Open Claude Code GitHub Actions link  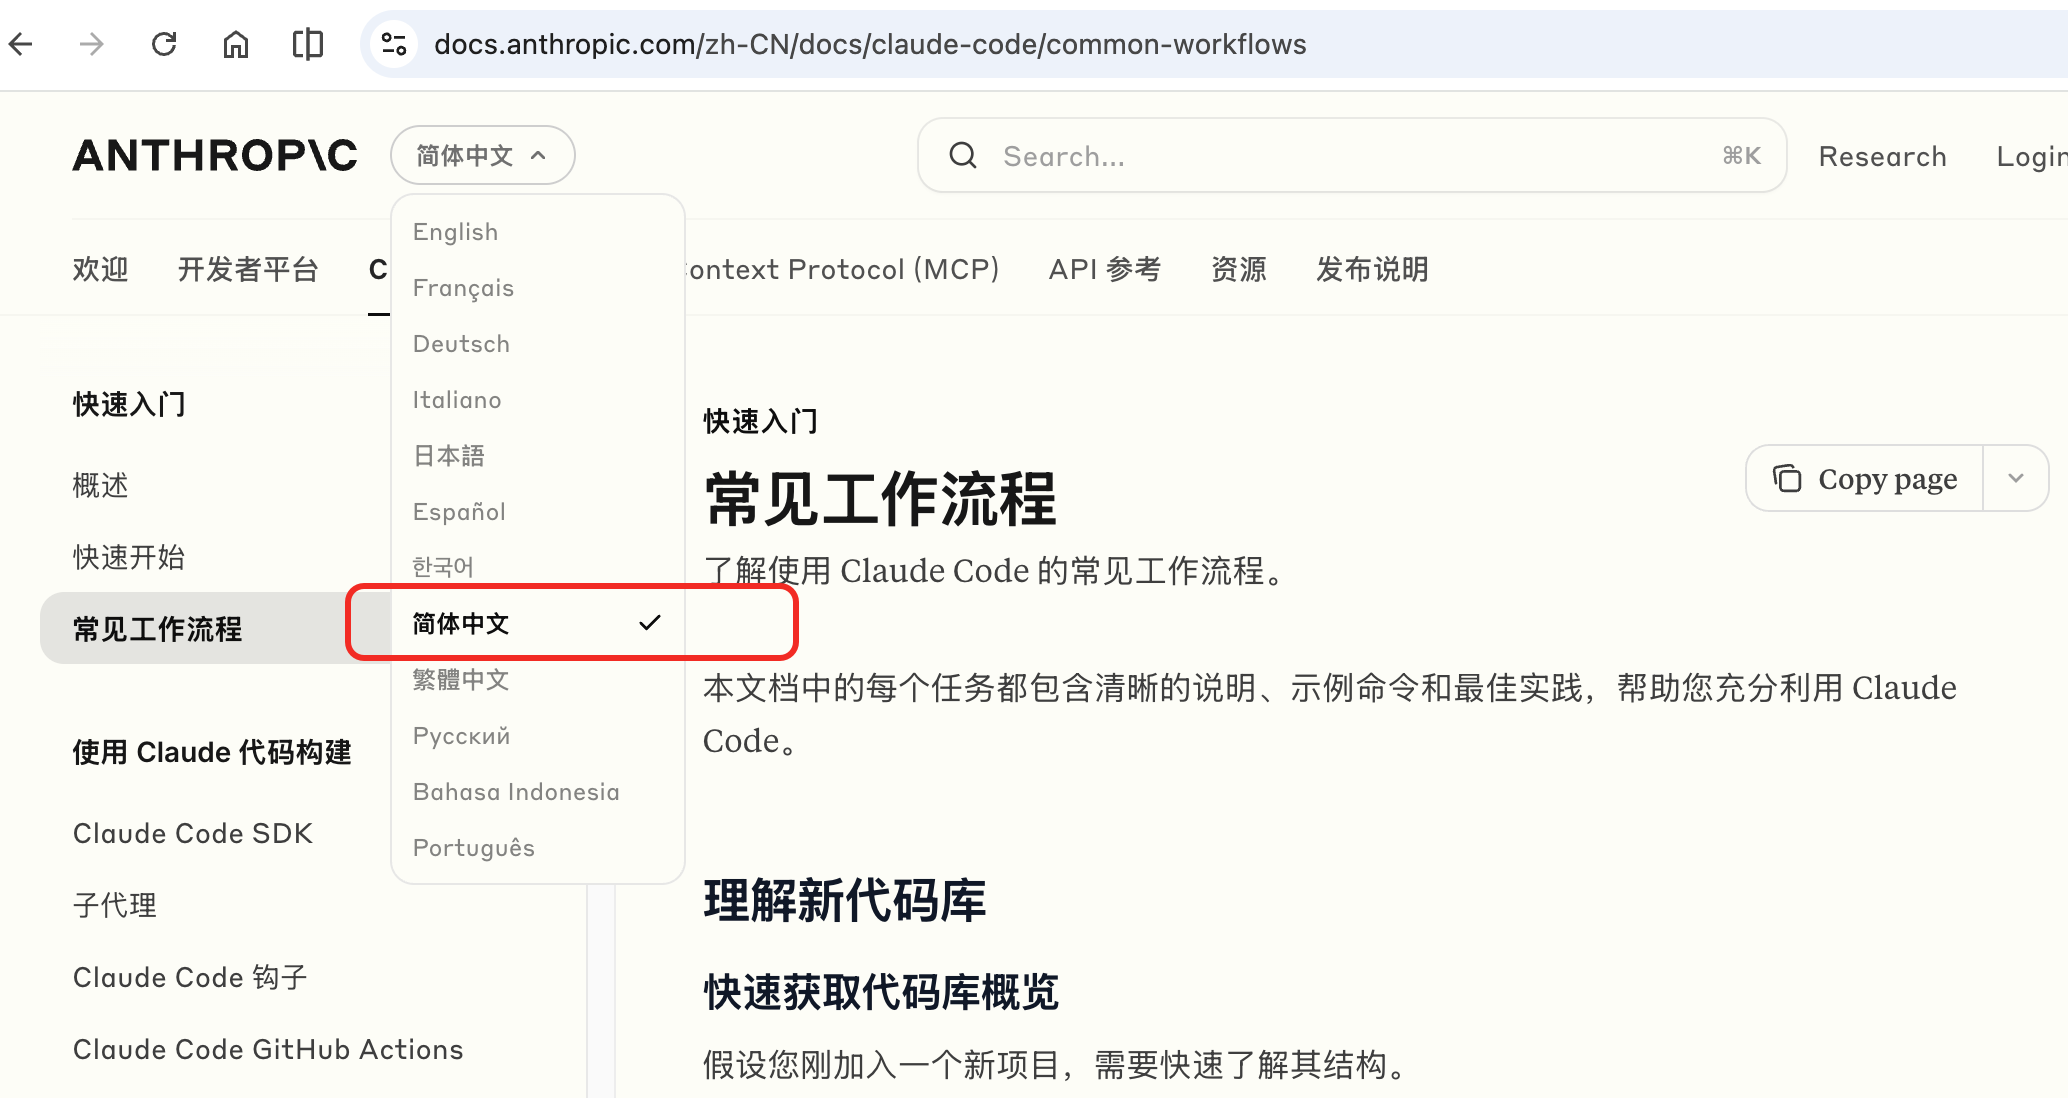point(268,1049)
